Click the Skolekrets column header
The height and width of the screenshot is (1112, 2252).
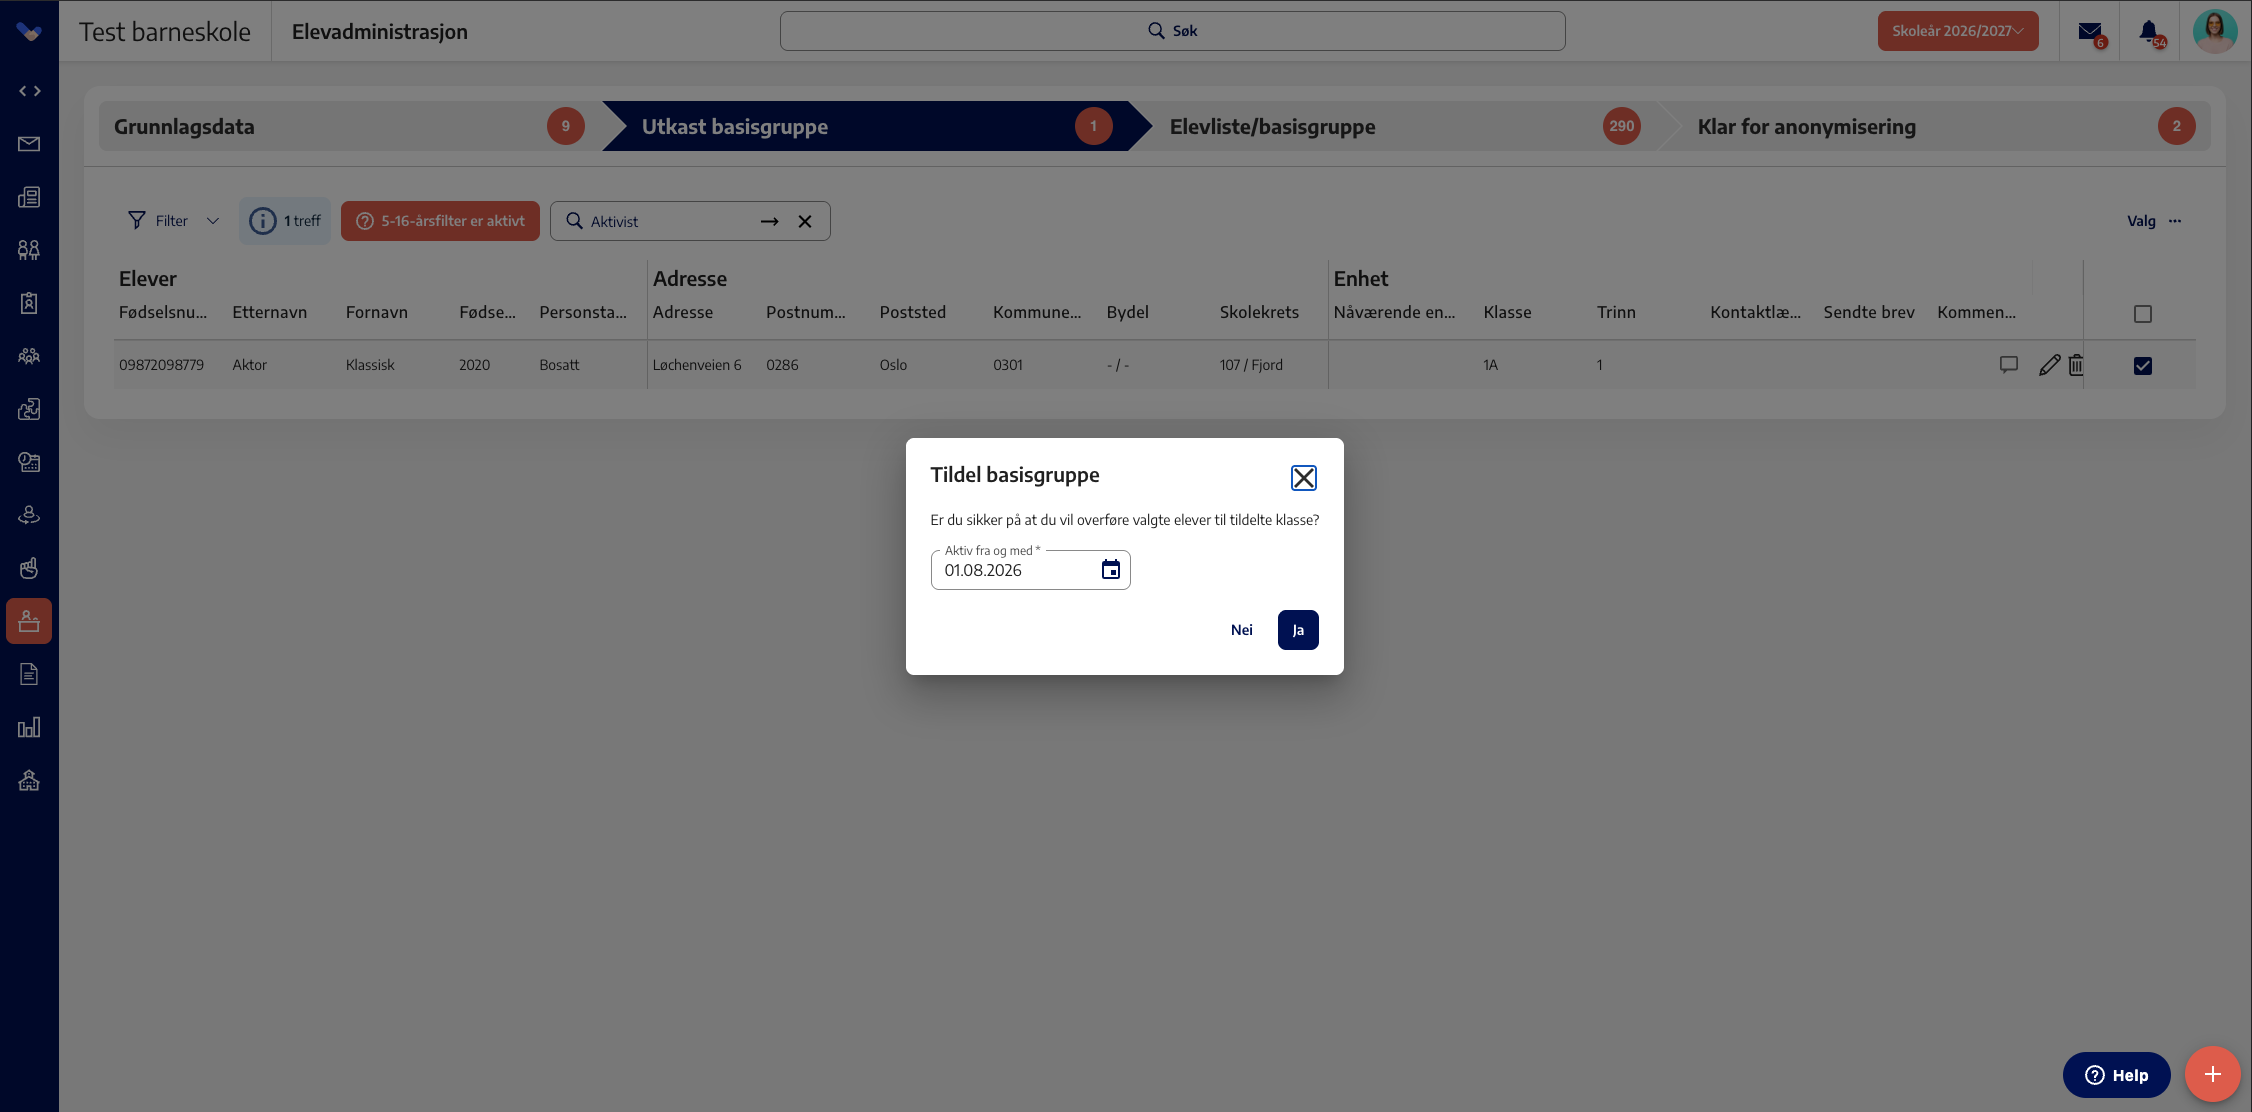1259,312
